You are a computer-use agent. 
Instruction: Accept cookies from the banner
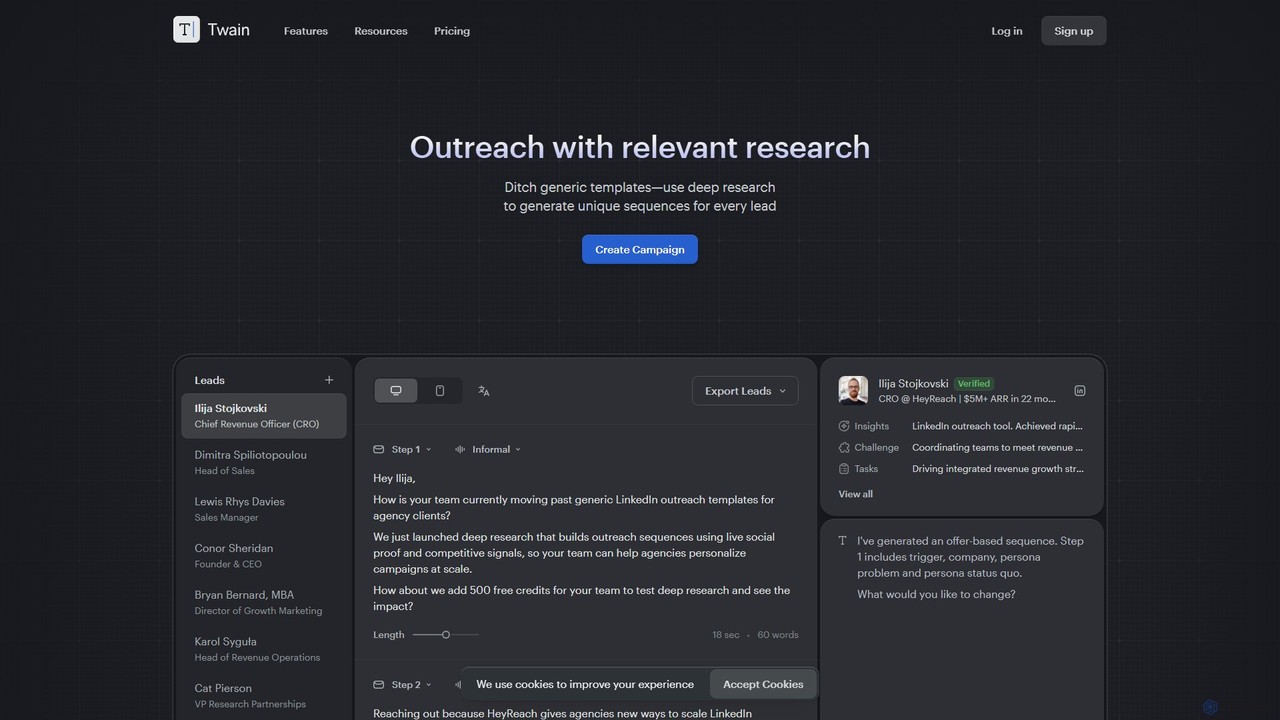[763, 684]
